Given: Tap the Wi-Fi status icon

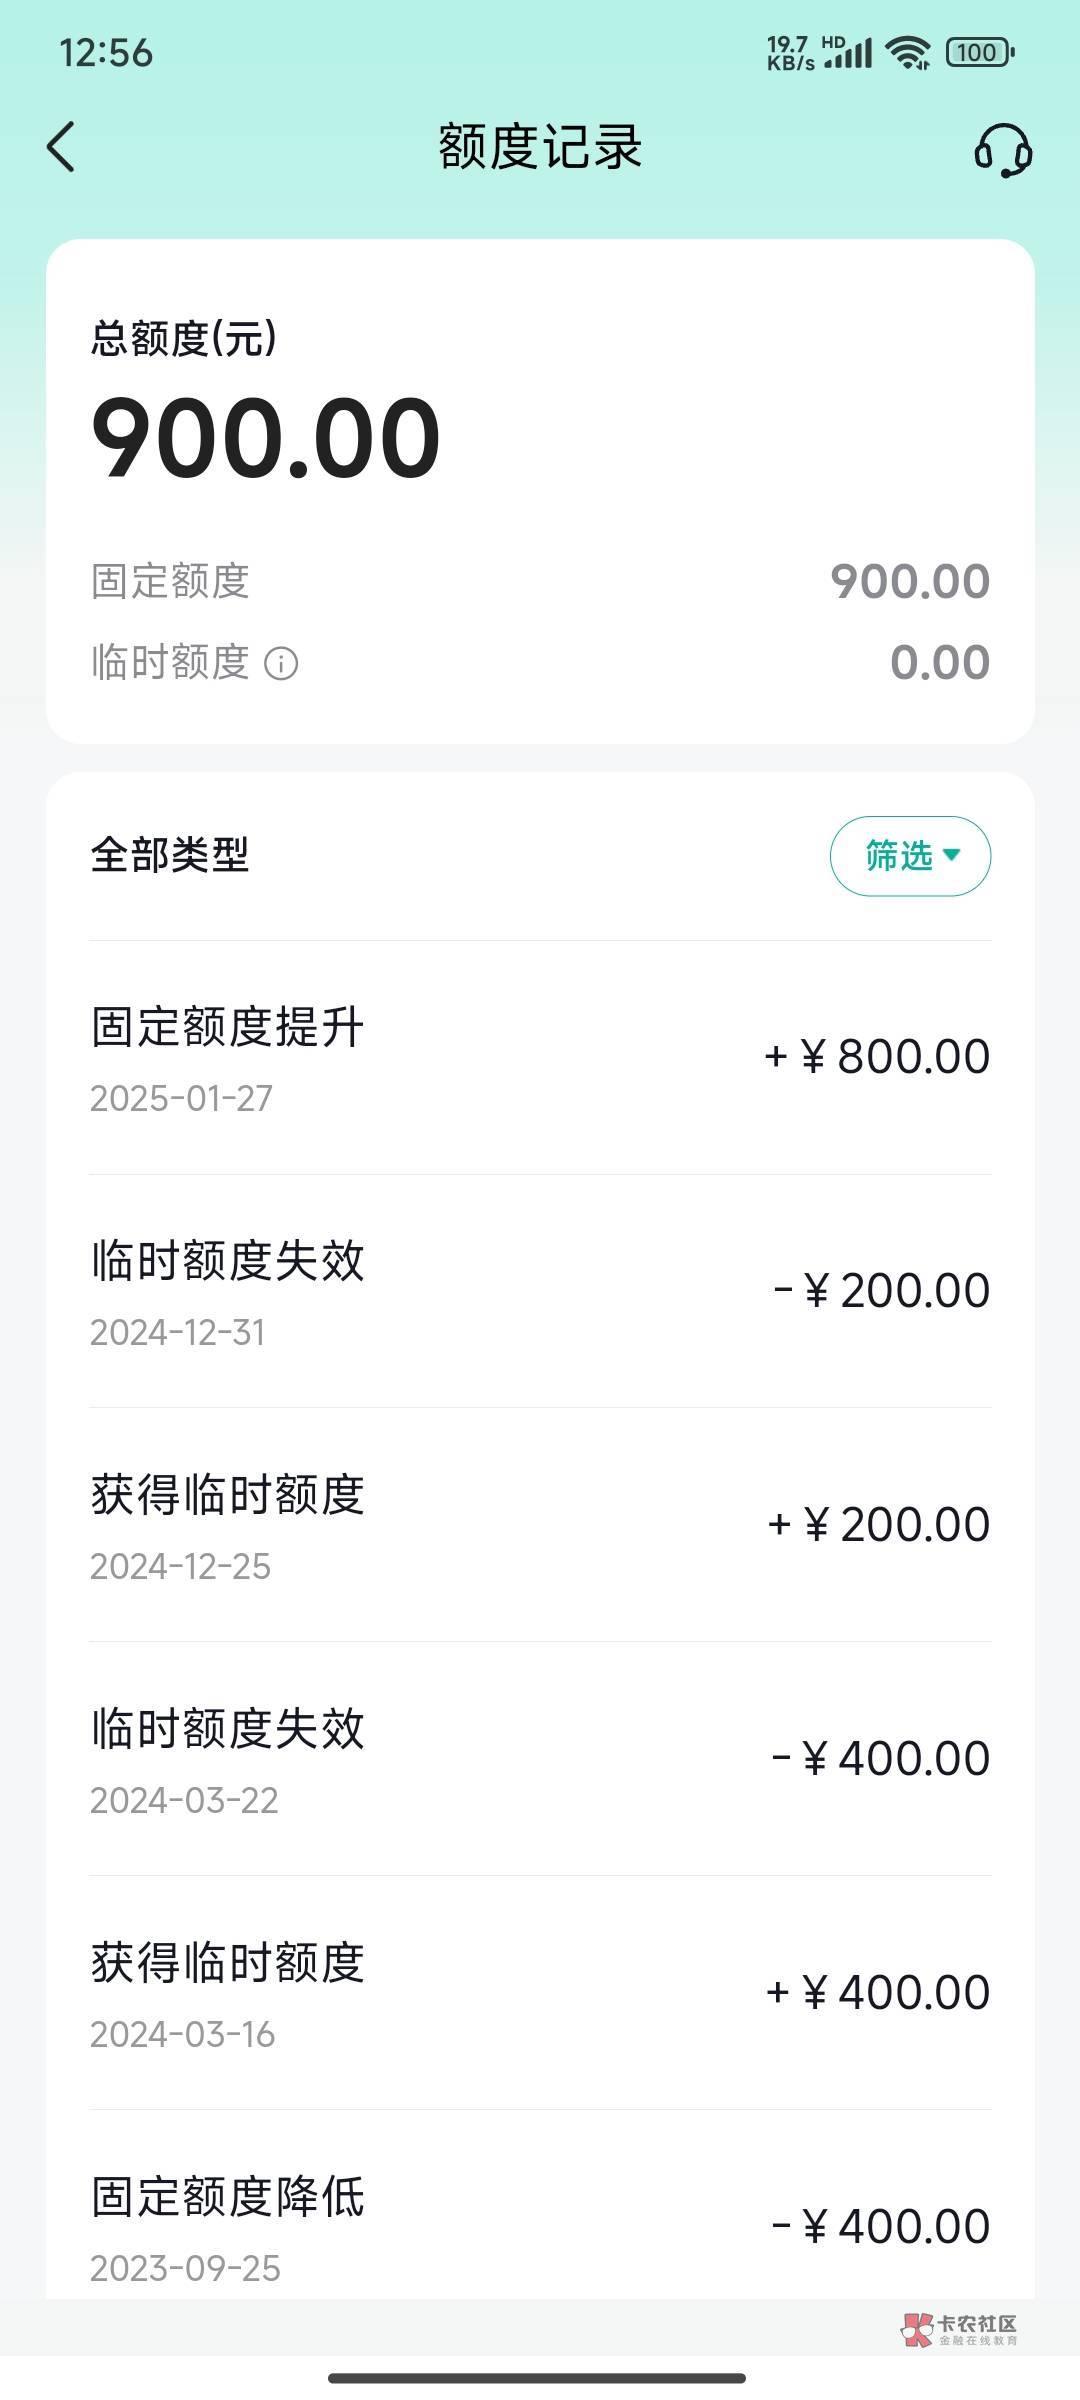Looking at the screenshot, I should 908,52.
